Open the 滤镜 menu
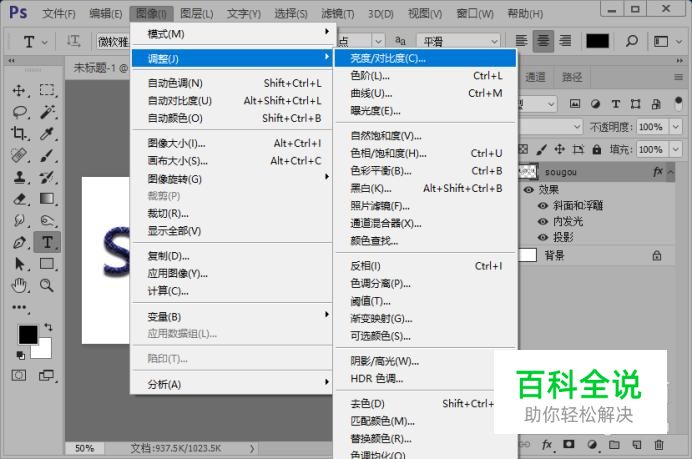The image size is (692, 459). (338, 14)
